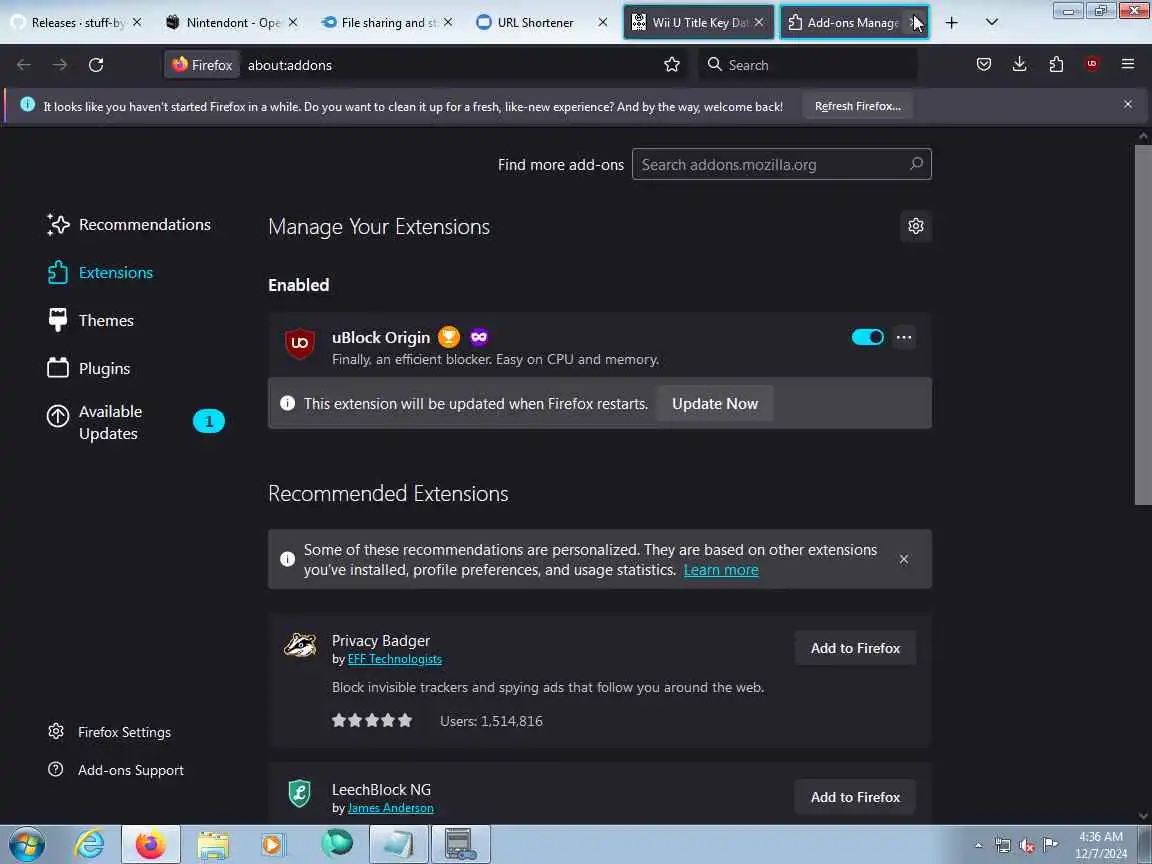
Task: Close the Nintendont tab
Action: 292,23
